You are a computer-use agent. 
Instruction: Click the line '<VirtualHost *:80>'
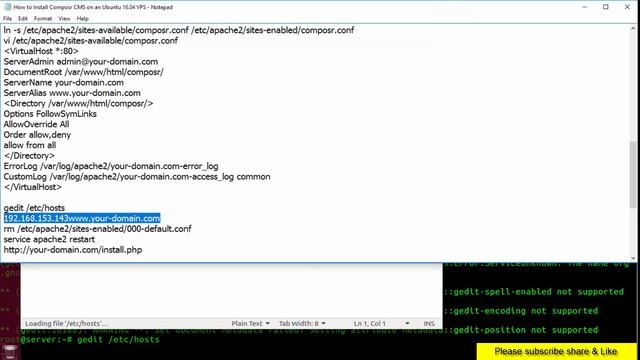click(41, 51)
